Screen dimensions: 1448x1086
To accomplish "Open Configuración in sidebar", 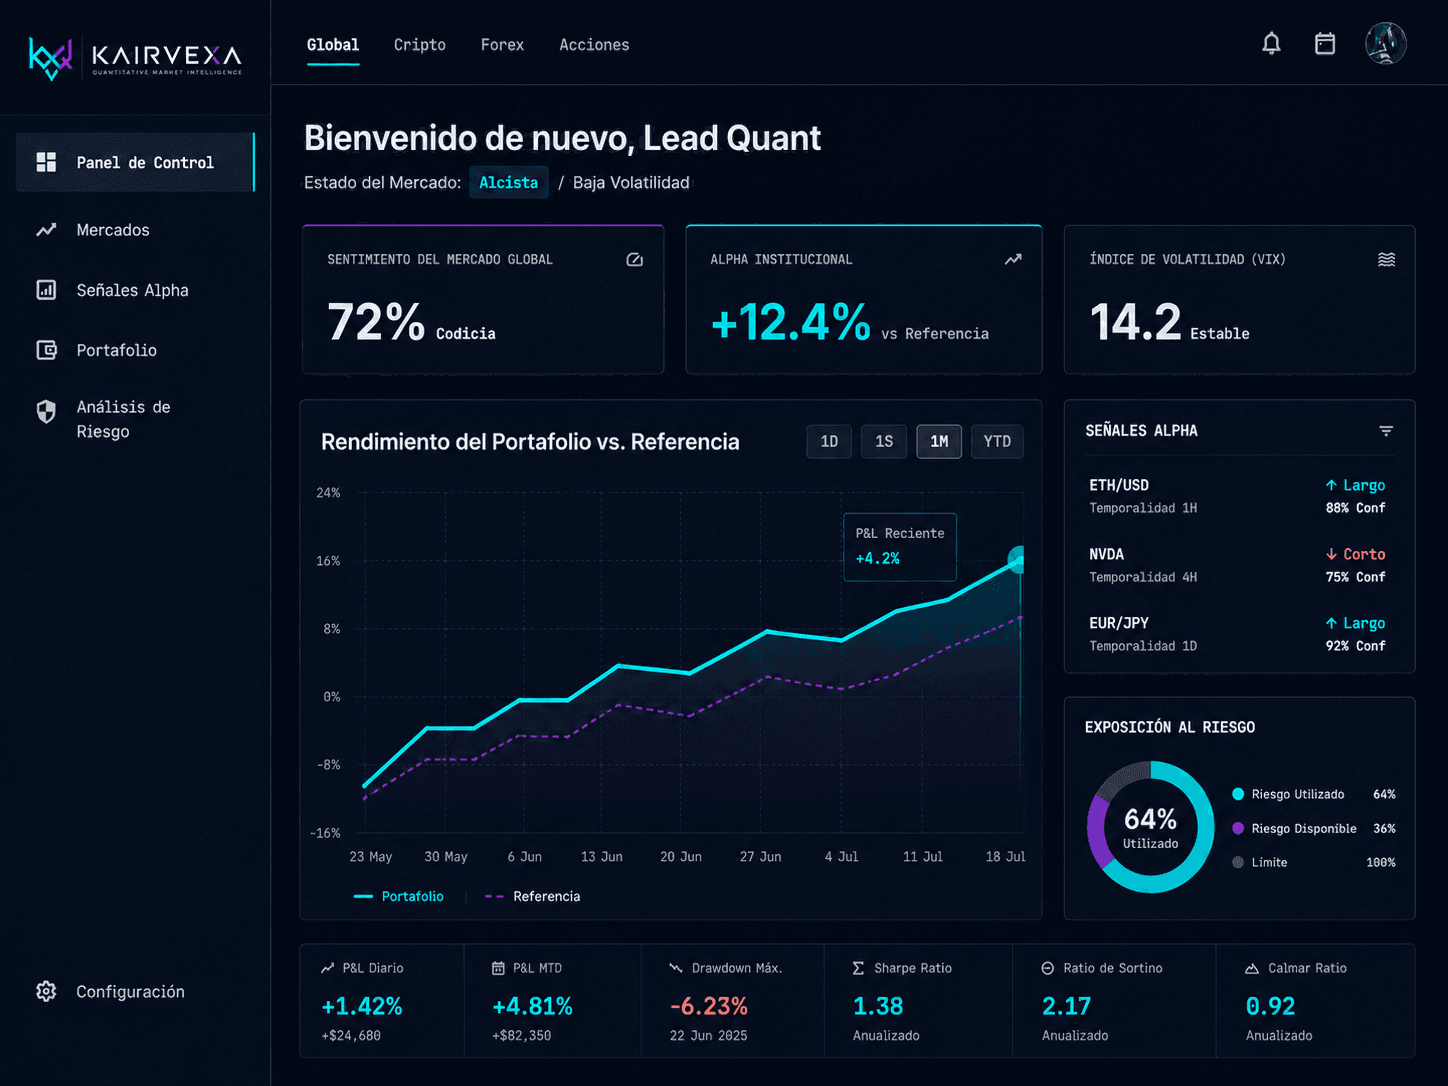I will tap(135, 991).
